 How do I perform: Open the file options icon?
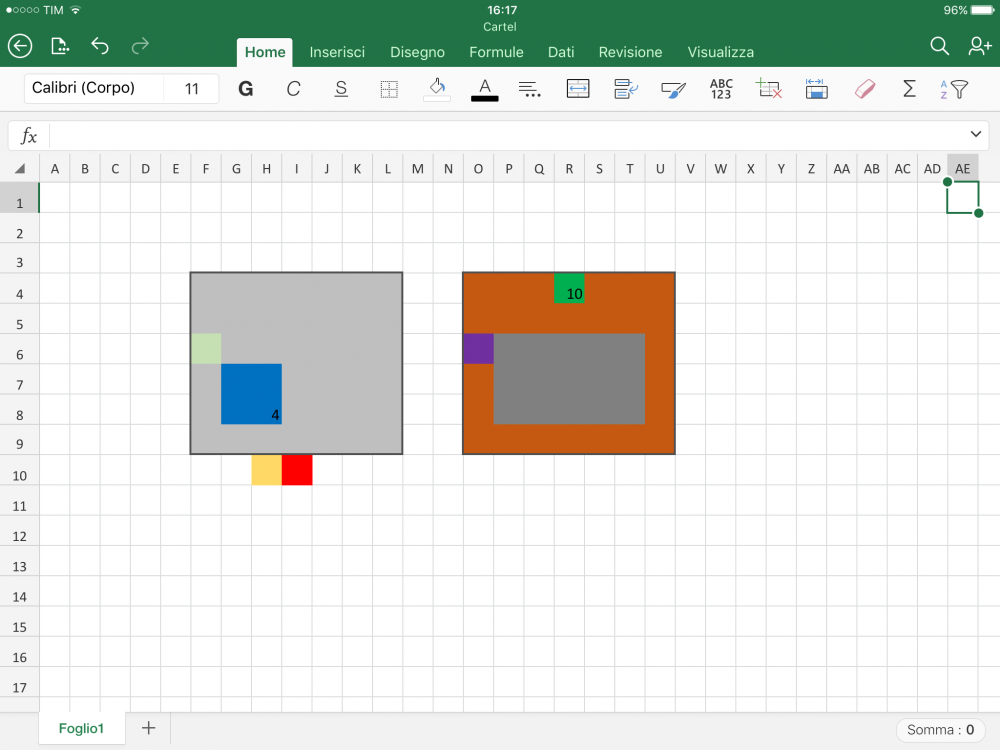coord(60,46)
